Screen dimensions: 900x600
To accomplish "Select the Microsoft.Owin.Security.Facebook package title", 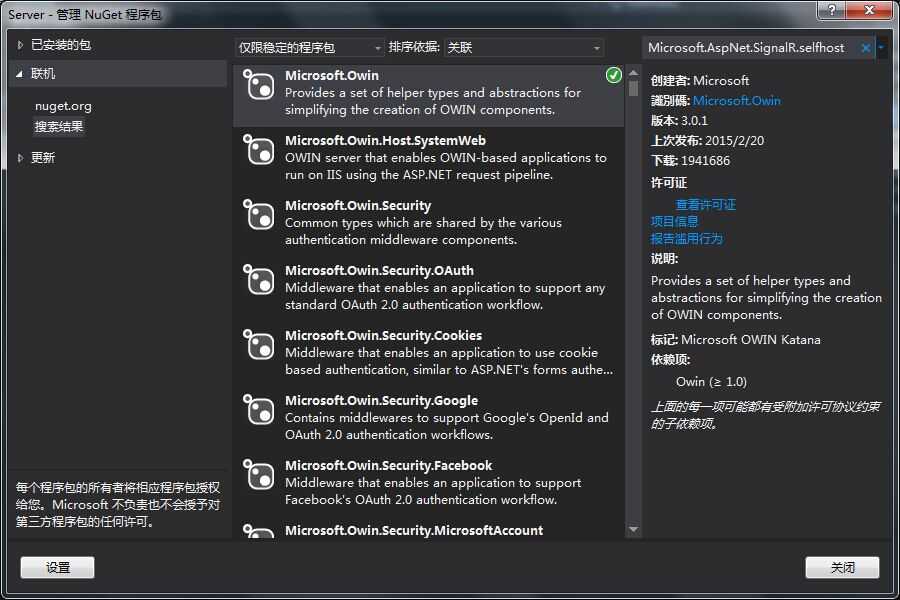I will (389, 464).
